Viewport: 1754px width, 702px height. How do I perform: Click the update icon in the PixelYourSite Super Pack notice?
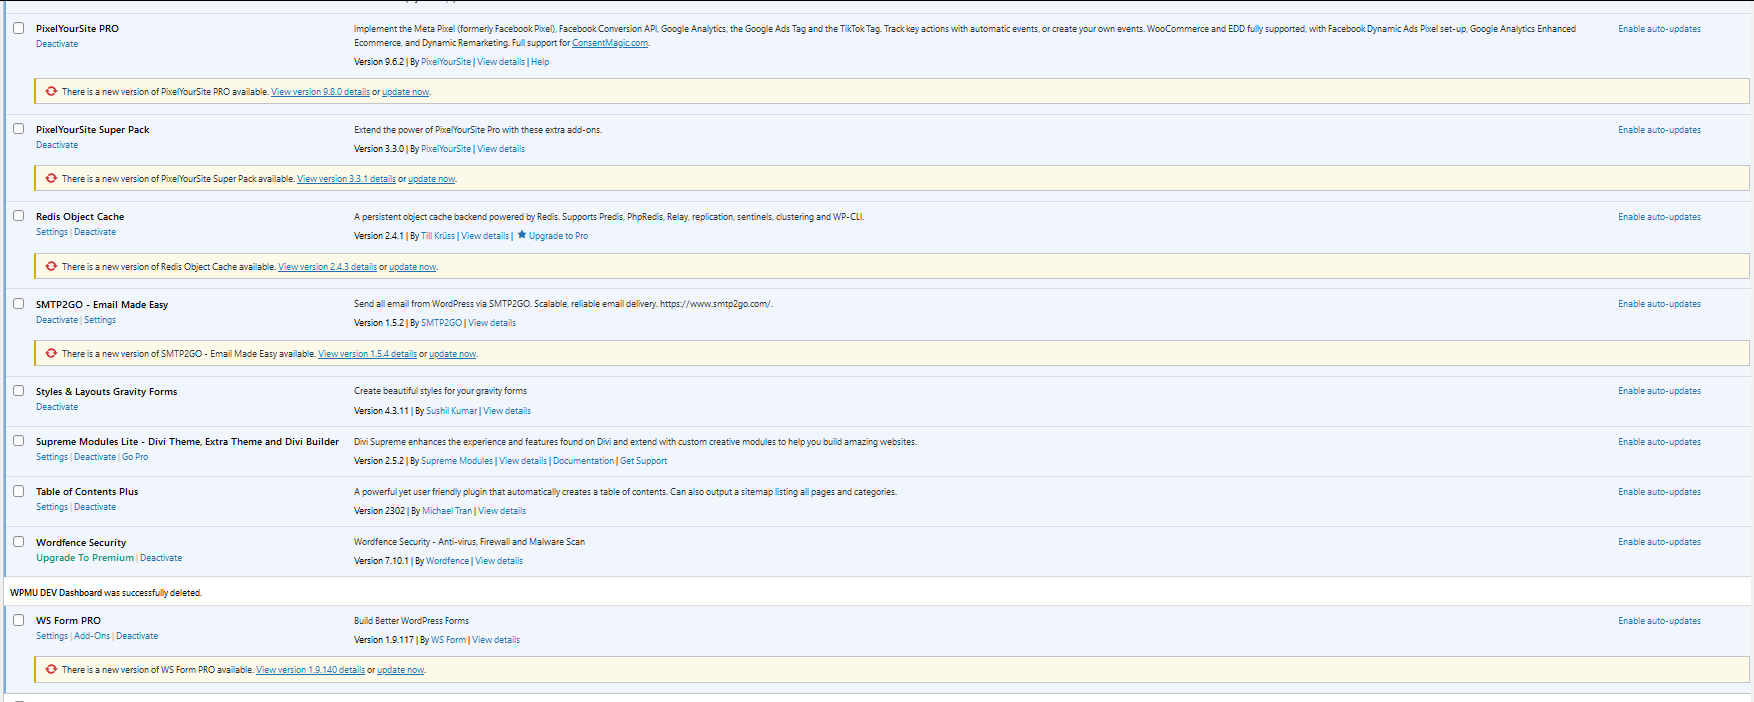tap(51, 178)
